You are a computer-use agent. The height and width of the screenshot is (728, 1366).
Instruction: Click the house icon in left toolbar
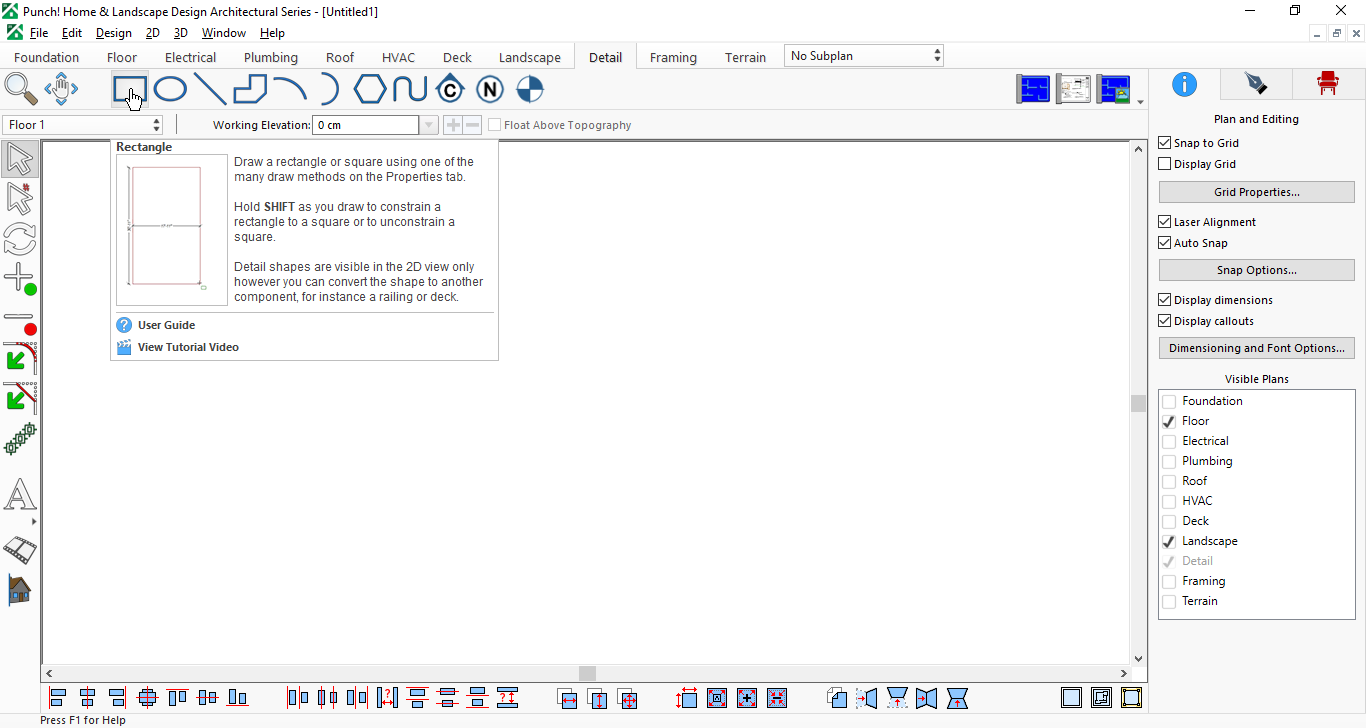[x=20, y=589]
